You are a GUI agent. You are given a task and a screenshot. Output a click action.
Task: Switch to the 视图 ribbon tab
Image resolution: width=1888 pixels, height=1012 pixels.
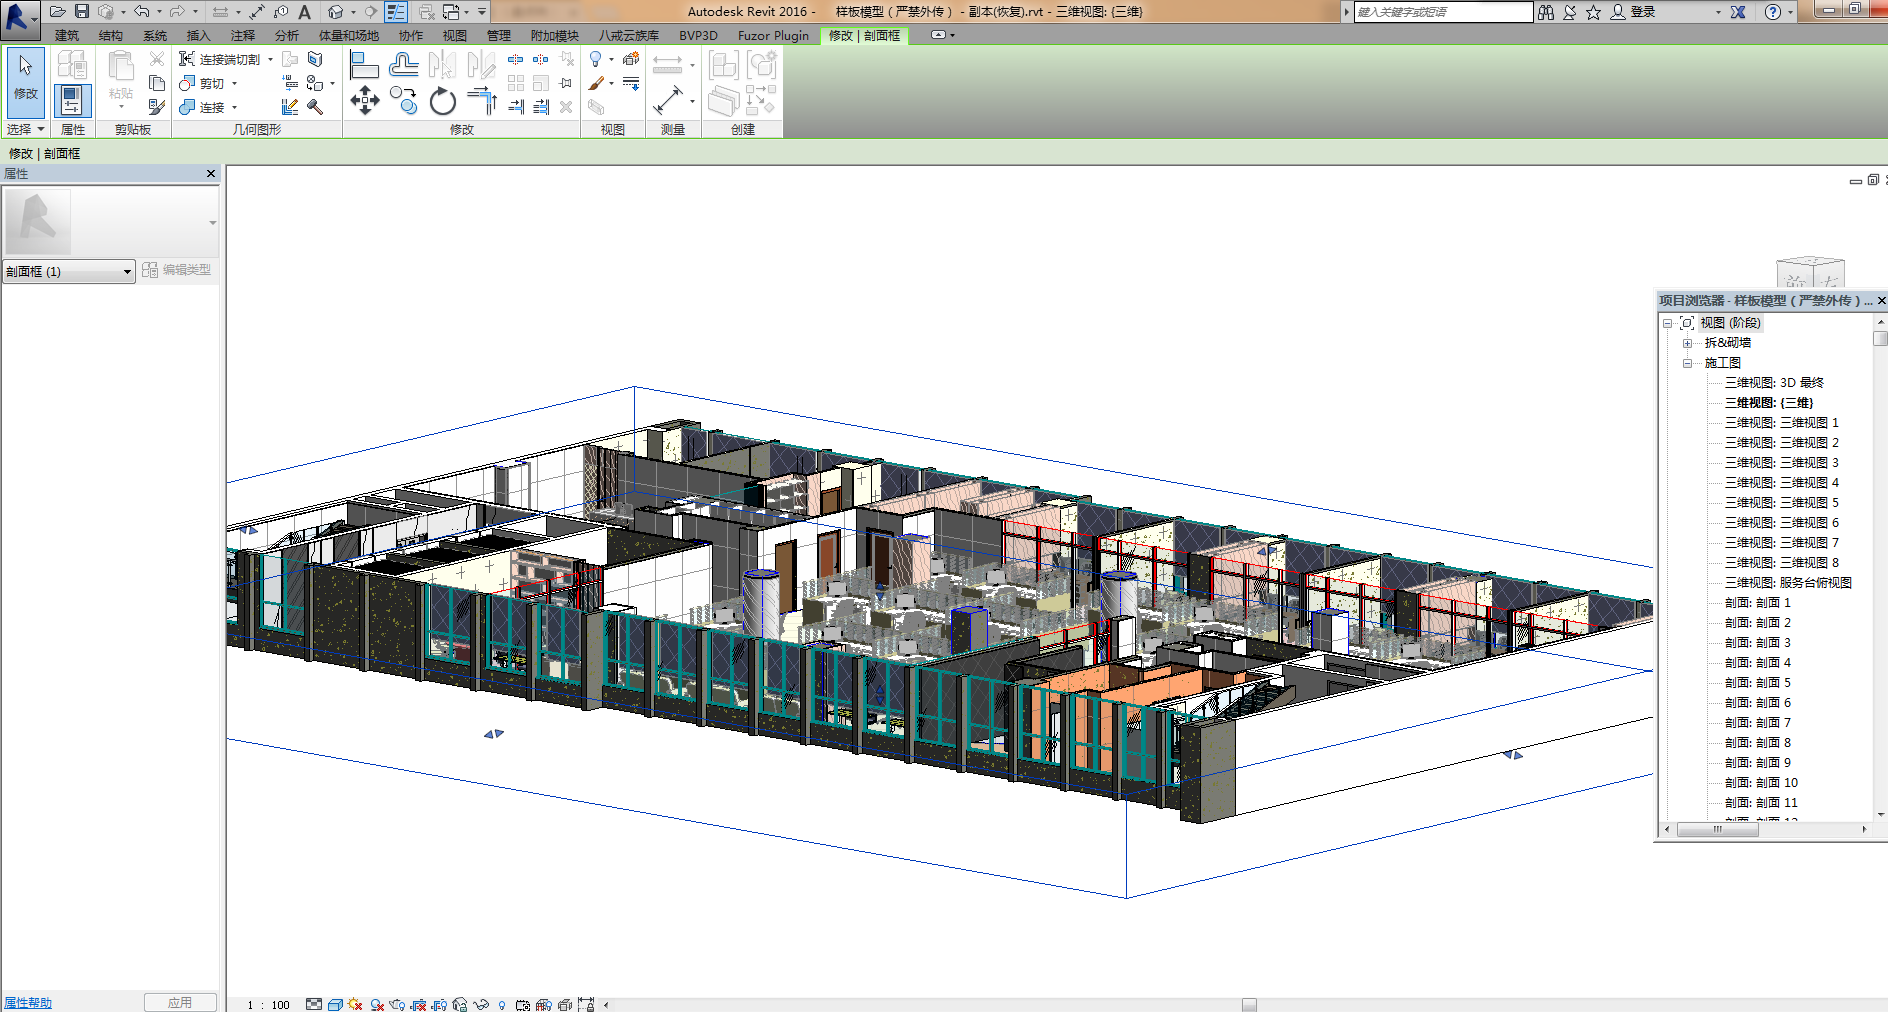click(x=454, y=36)
